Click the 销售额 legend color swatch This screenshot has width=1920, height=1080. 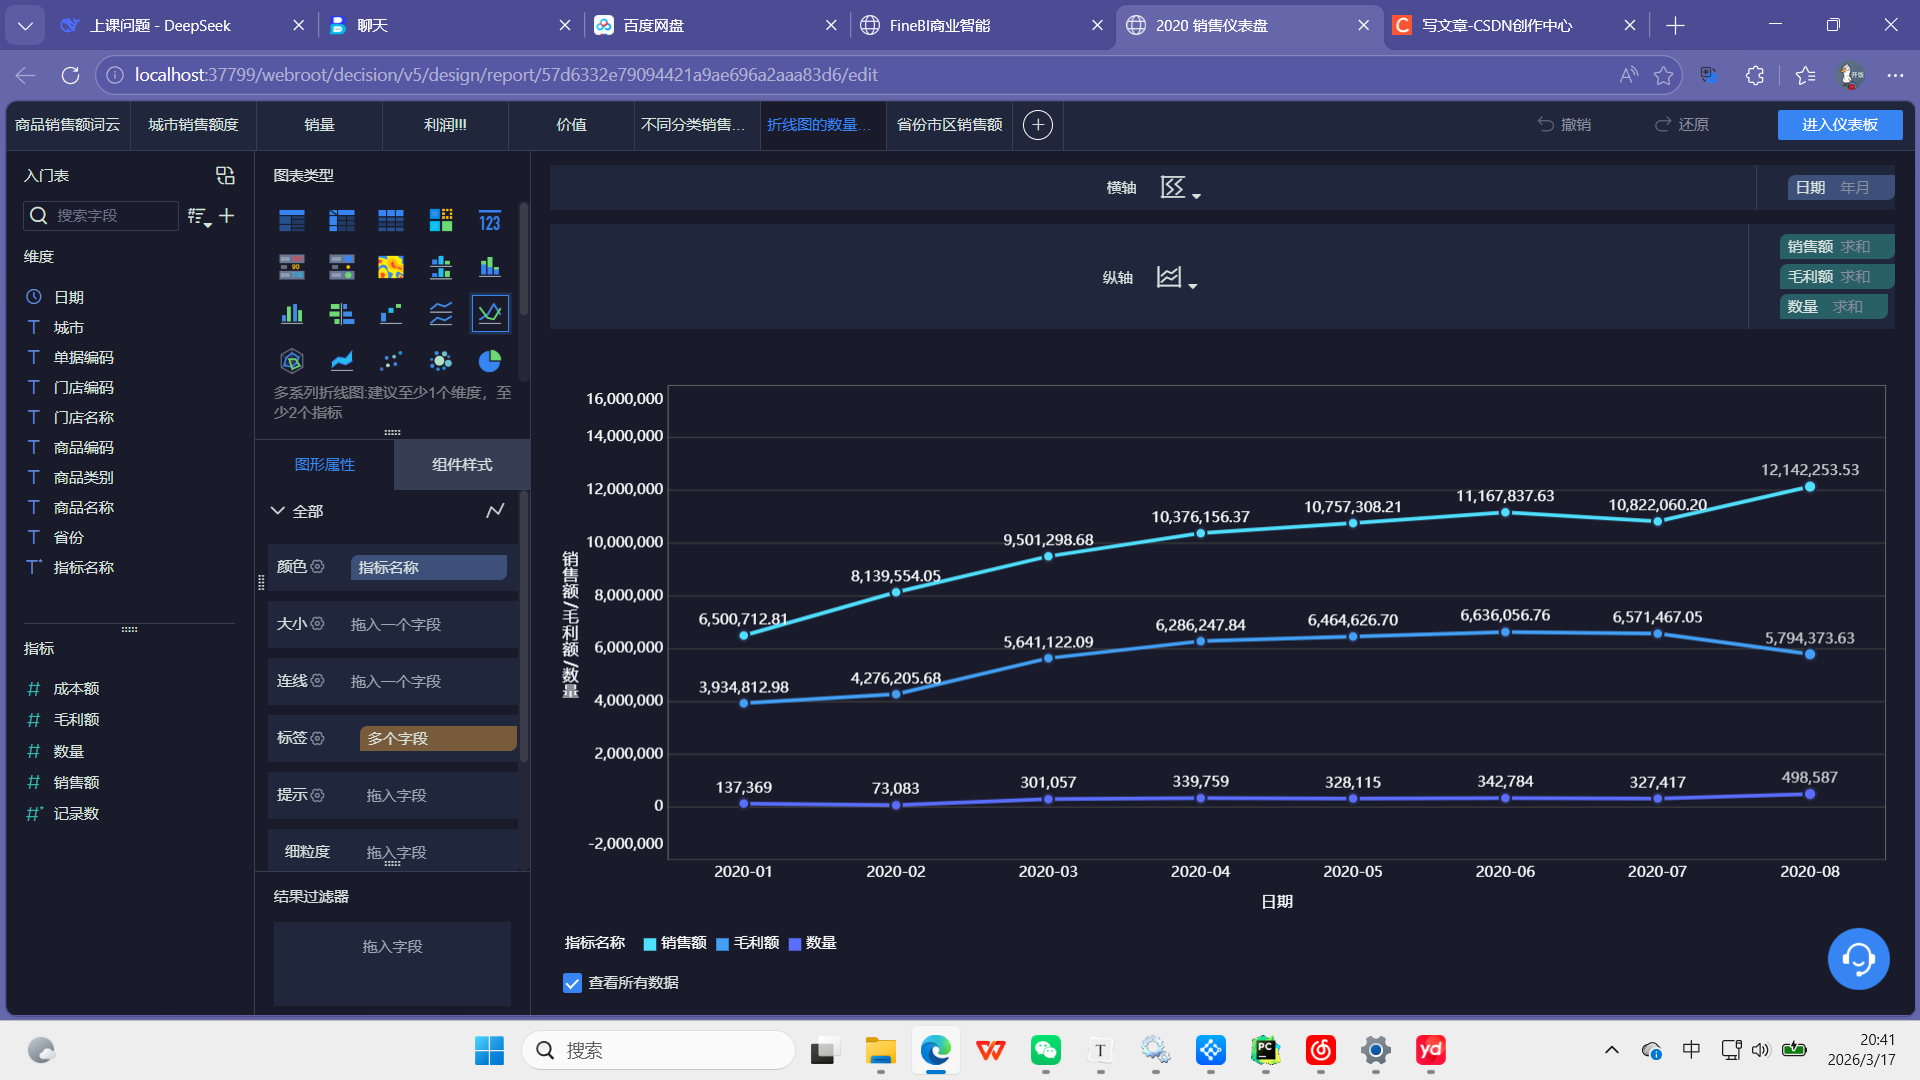pos(650,944)
